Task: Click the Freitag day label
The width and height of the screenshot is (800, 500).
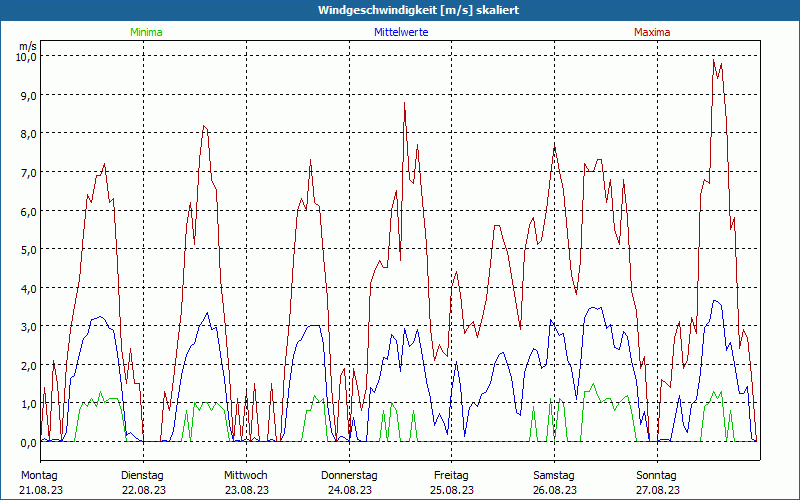Action: click(451, 476)
